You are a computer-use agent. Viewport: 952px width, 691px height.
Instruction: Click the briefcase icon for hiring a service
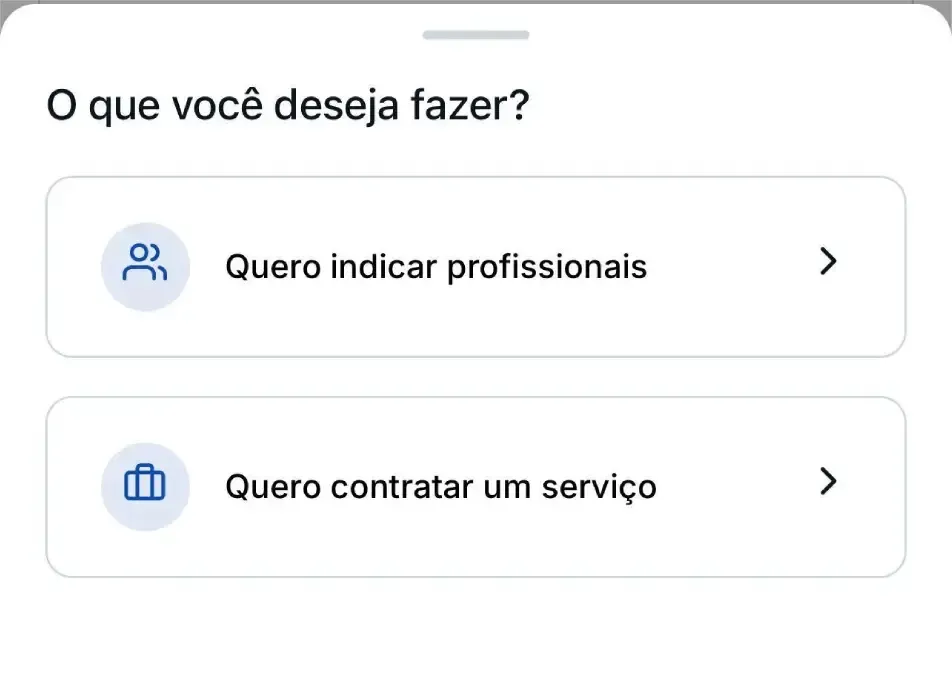tap(145, 486)
